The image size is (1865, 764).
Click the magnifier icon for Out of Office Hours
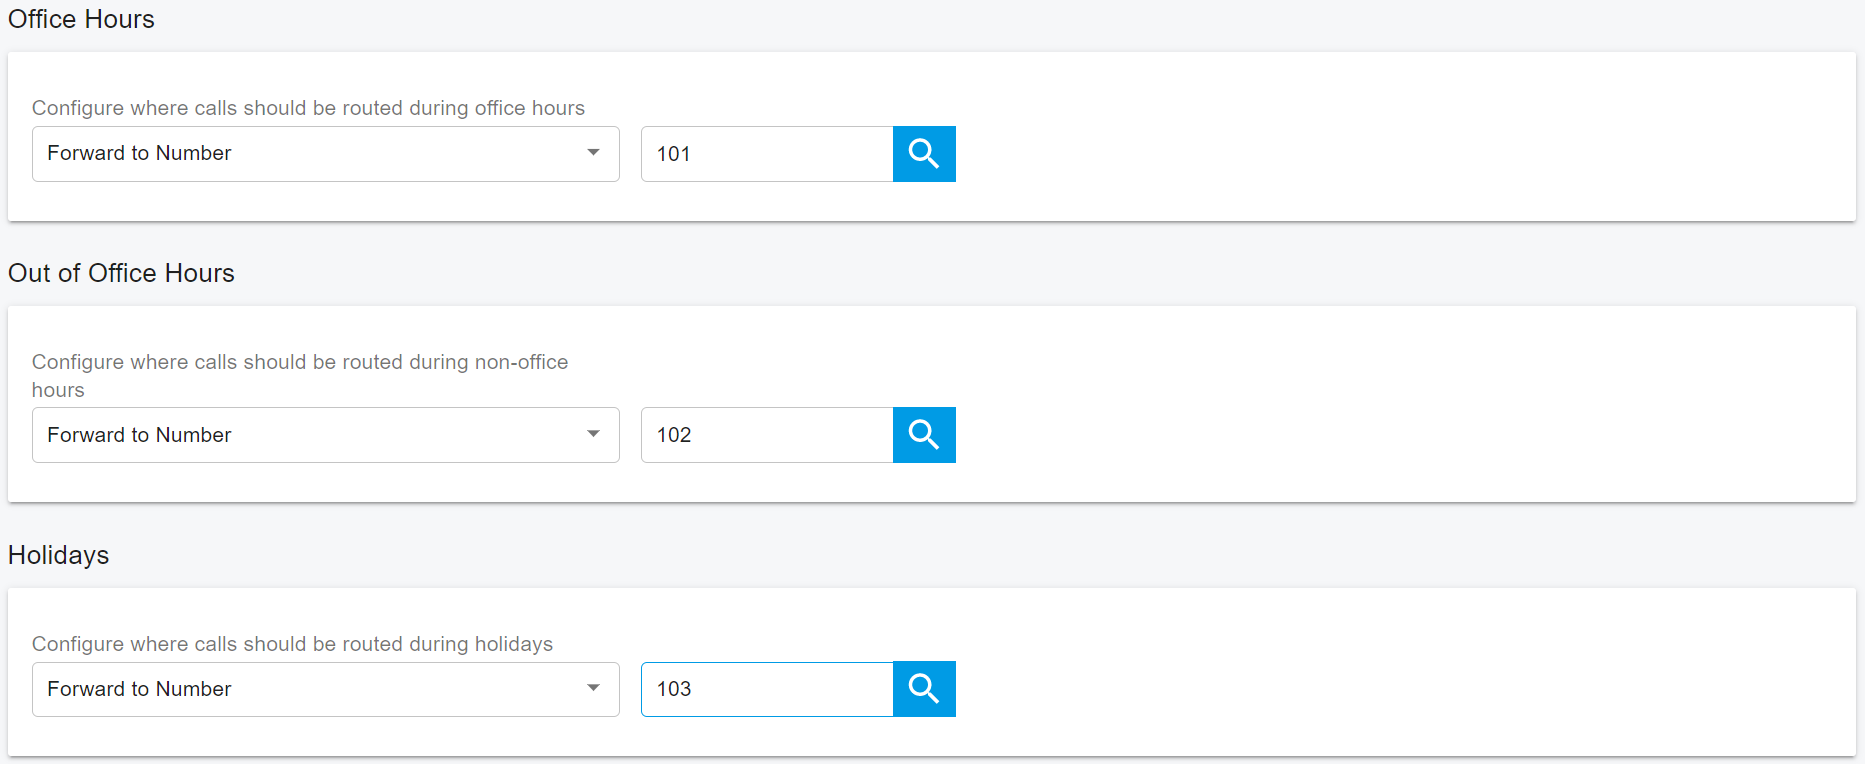pos(923,435)
